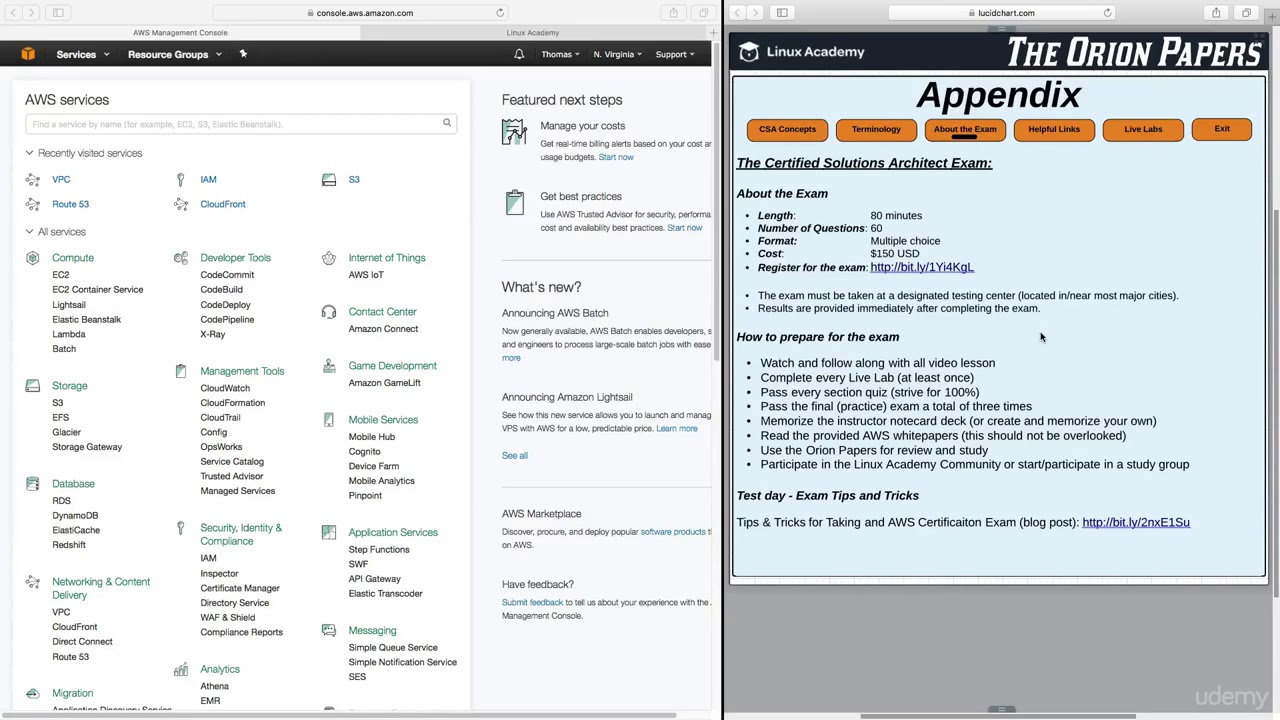Click the Database category icon
This screenshot has height=720, width=1280.
pyautogui.click(x=33, y=484)
